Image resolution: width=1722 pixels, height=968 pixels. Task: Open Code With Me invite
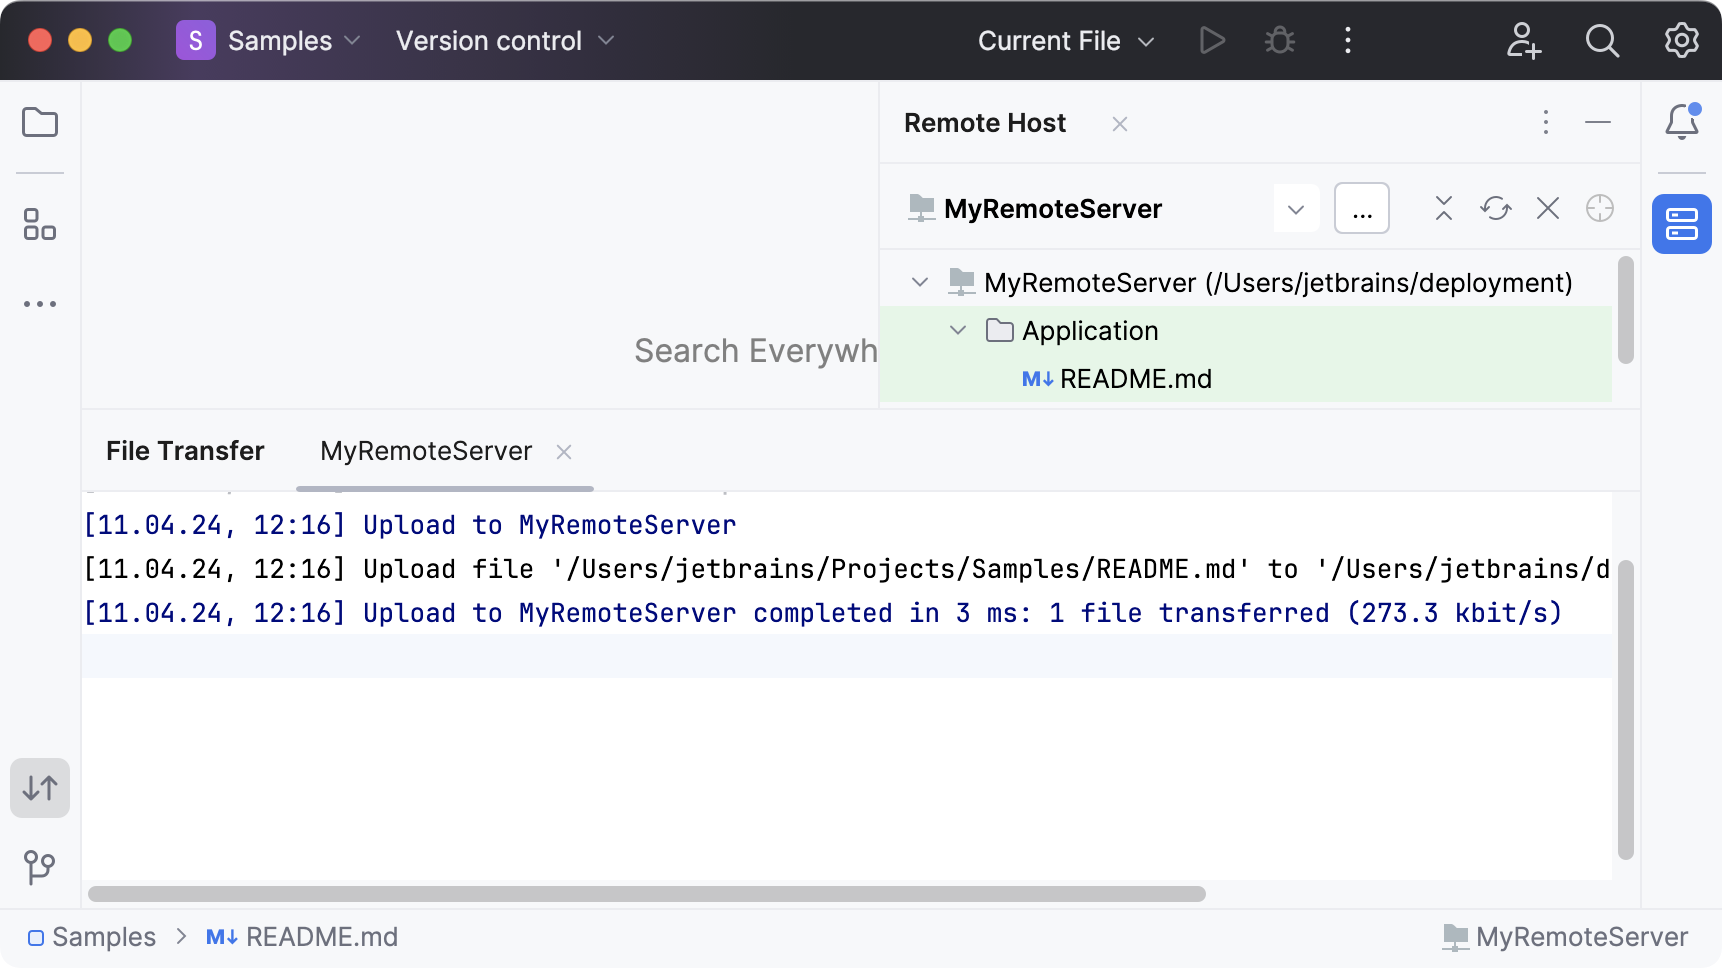[1523, 40]
